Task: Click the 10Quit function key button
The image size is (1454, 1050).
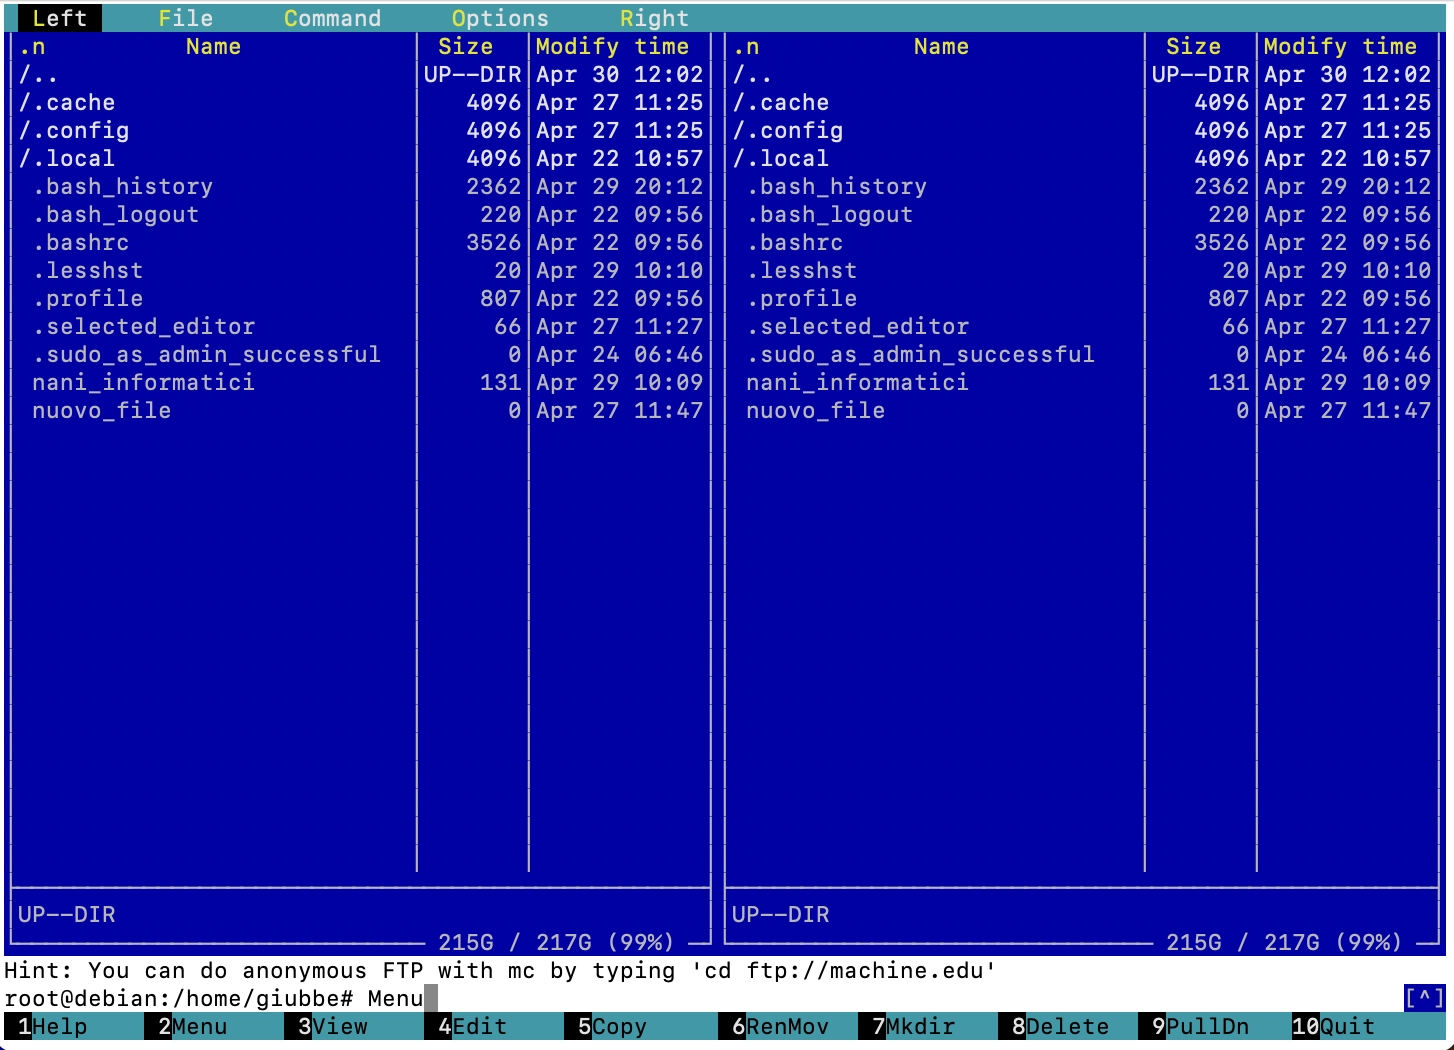Action: (1334, 1027)
